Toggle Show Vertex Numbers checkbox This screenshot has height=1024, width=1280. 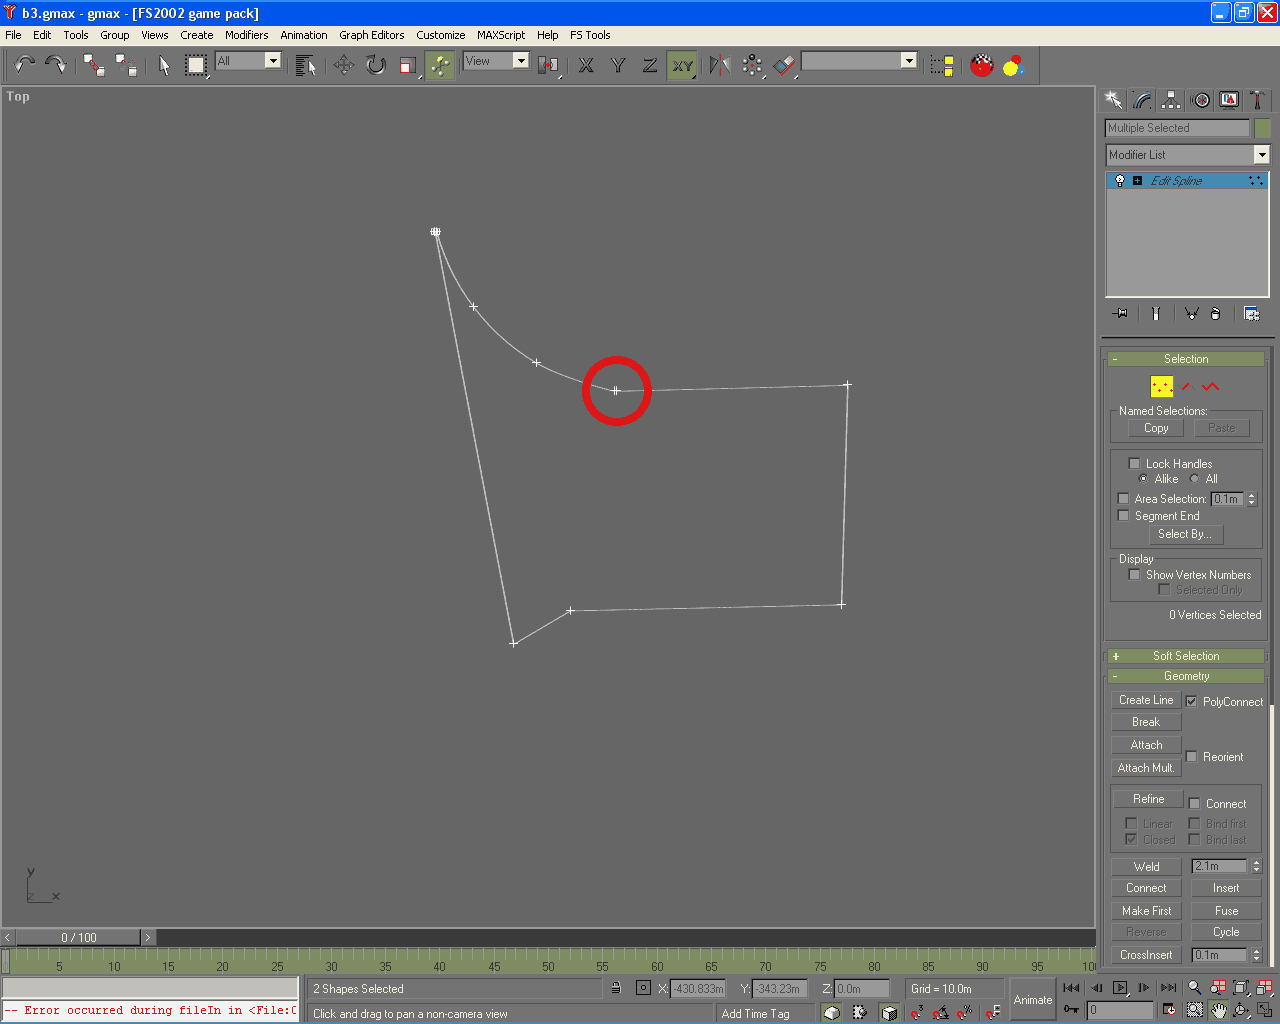[1134, 574]
